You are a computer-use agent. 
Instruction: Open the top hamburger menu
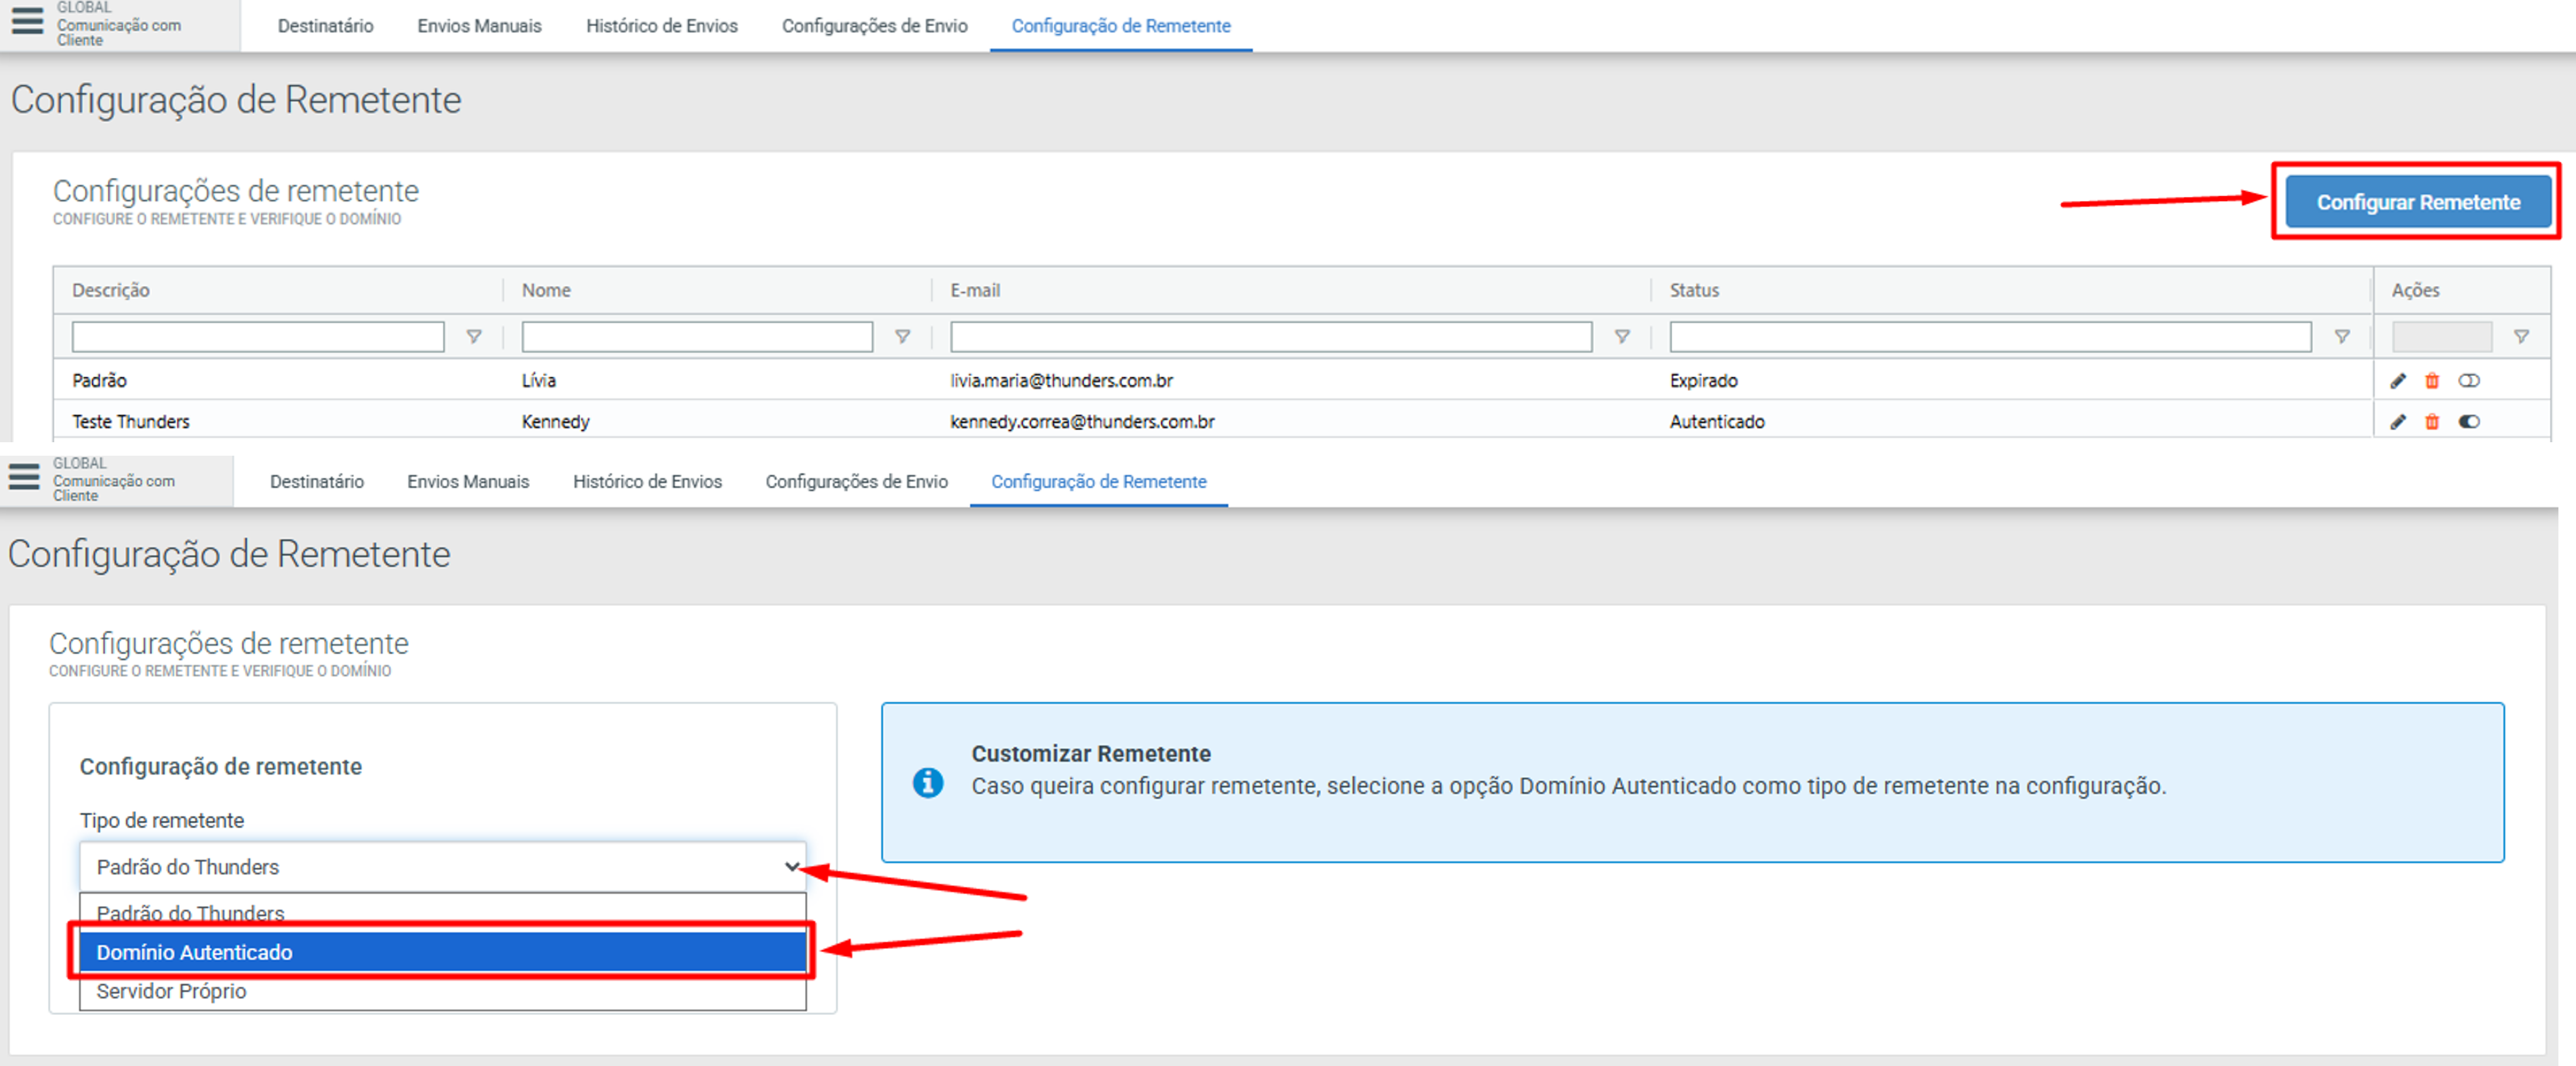tap(27, 20)
